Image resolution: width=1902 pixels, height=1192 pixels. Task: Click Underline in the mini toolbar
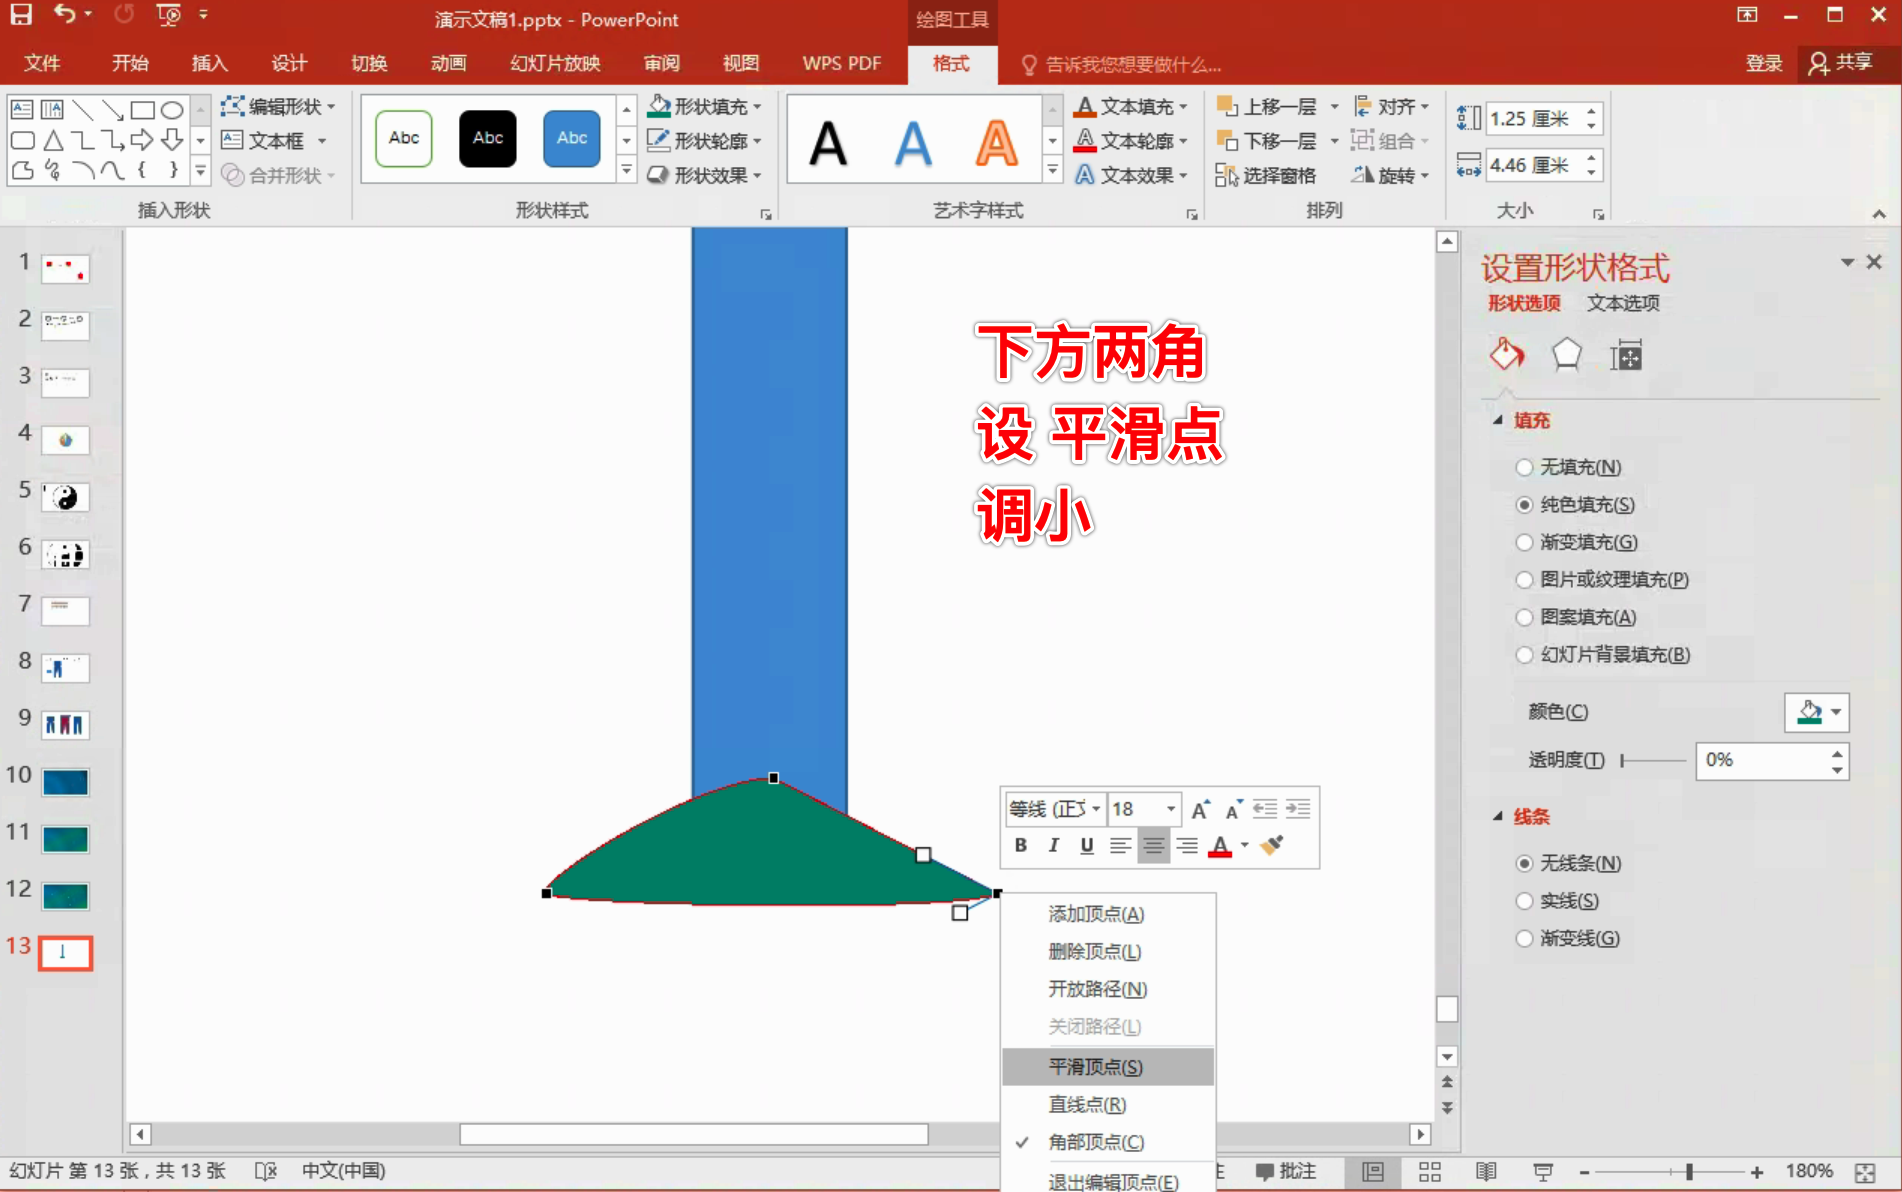tap(1086, 845)
